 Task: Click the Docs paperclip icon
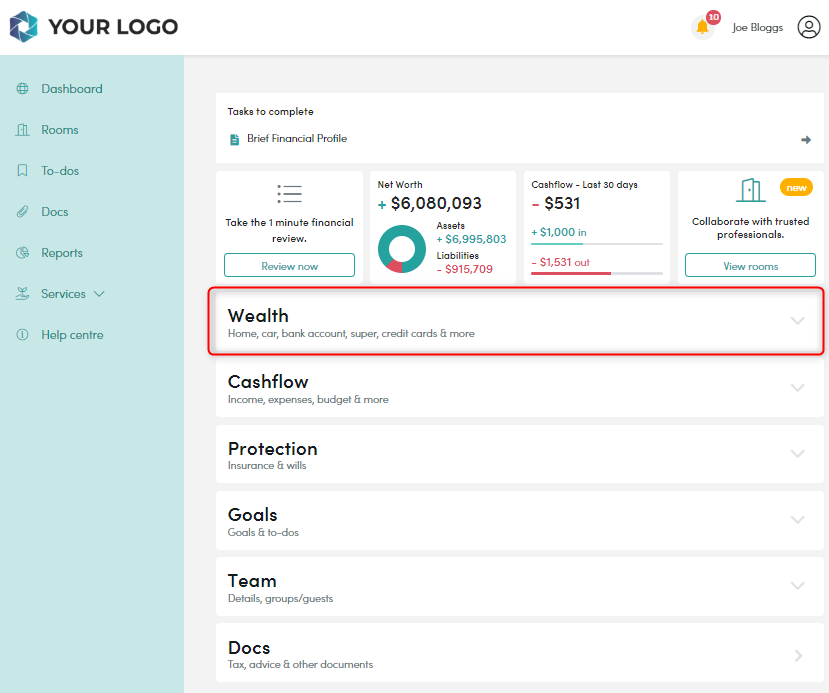23,211
